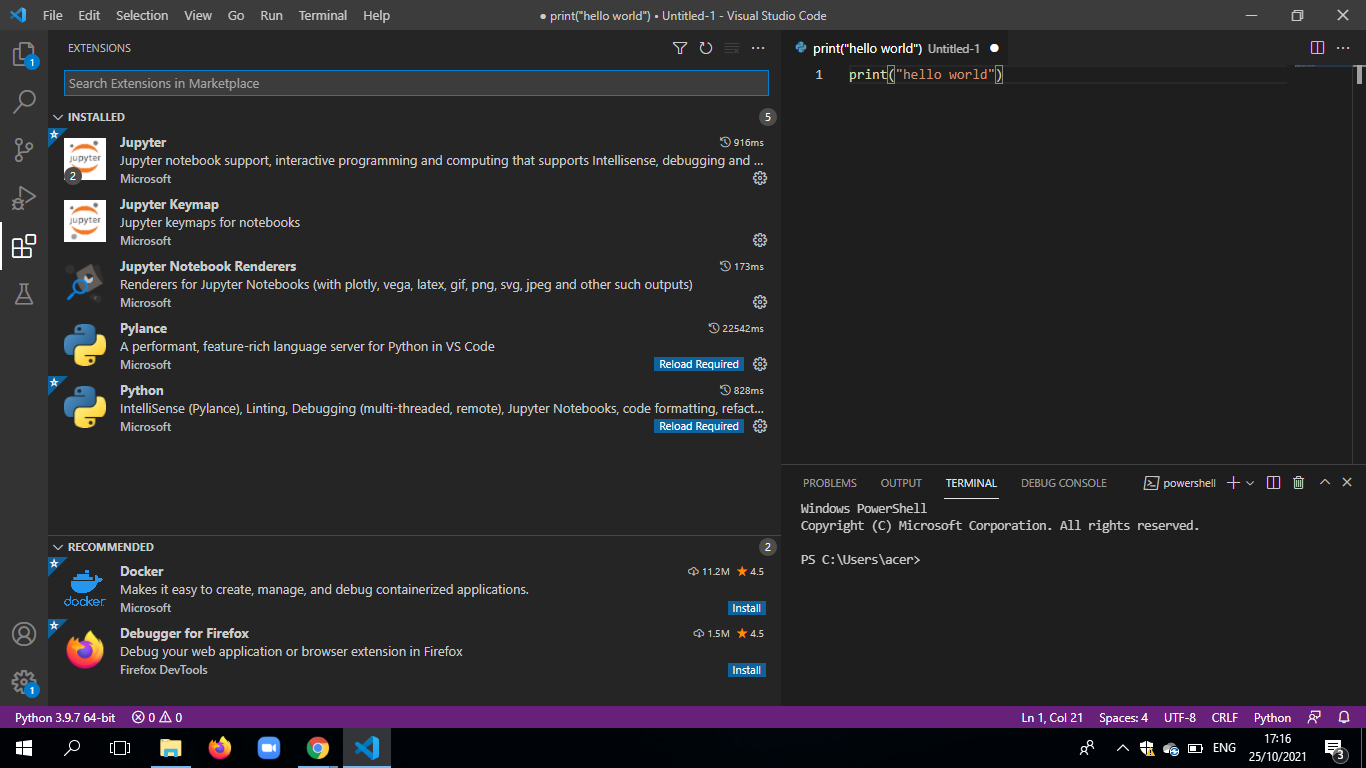The height and width of the screenshot is (768, 1366).
Task: Refresh the extensions list
Action: click(x=707, y=47)
